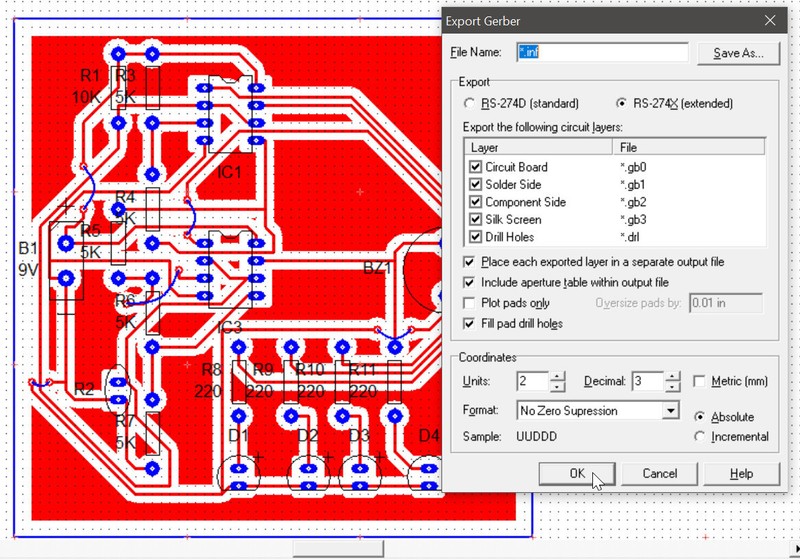Click the IC1 label on the board

pos(229,172)
